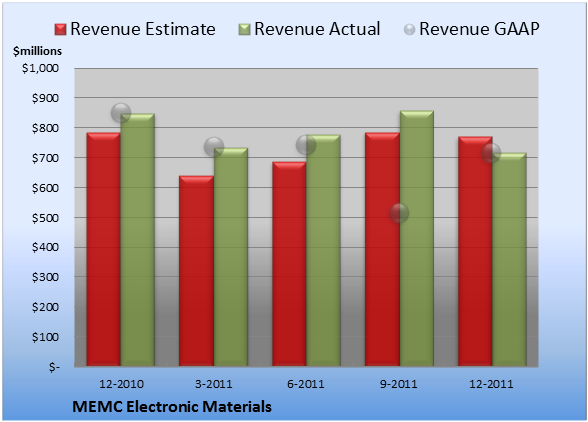This screenshot has height=422, width=588.
Task: Click the GAAP sphere marker for 9-2011
Action: pyautogui.click(x=399, y=213)
